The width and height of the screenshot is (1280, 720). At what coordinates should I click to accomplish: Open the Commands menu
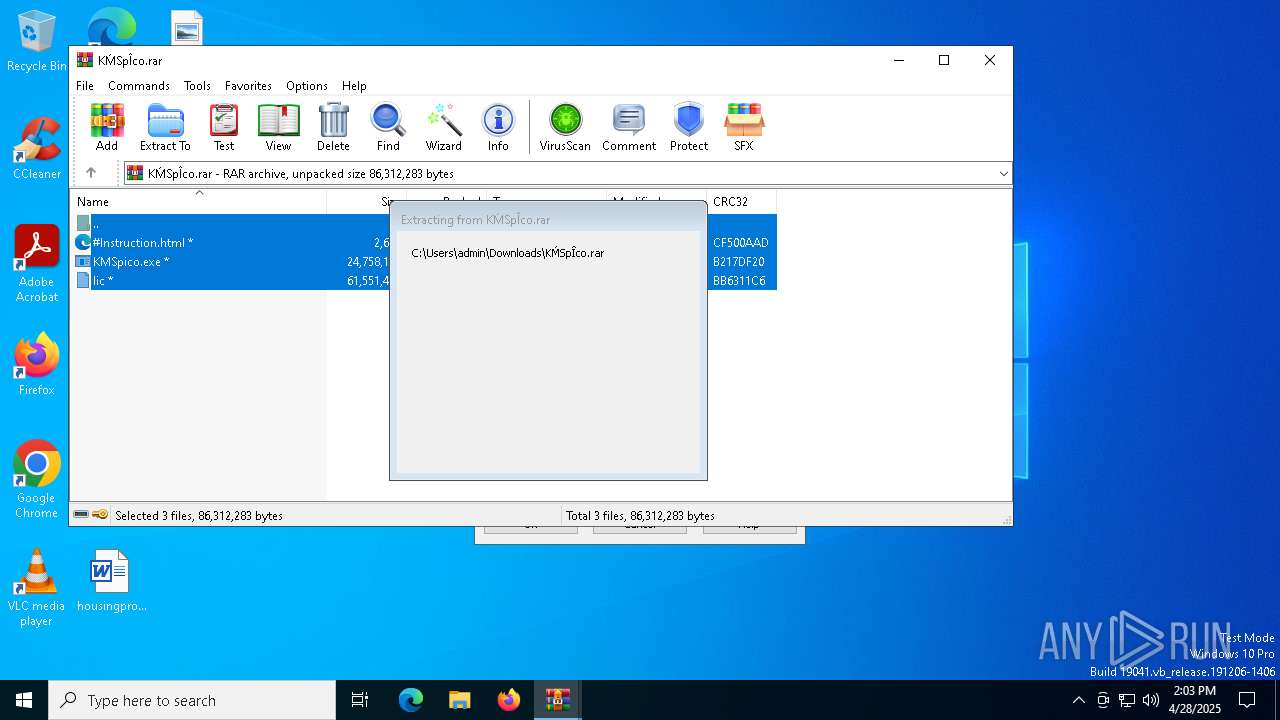coord(139,86)
